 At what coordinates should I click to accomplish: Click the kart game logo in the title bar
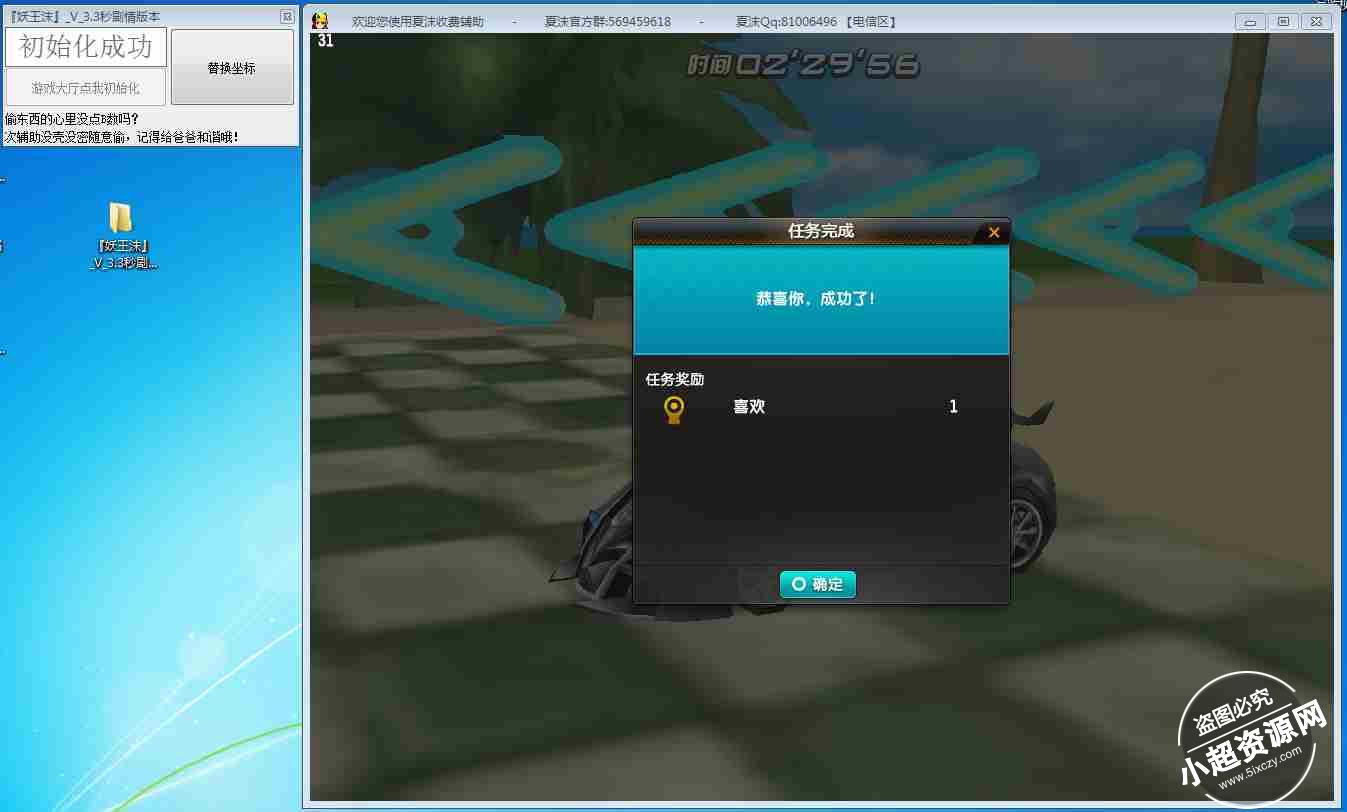[x=319, y=20]
